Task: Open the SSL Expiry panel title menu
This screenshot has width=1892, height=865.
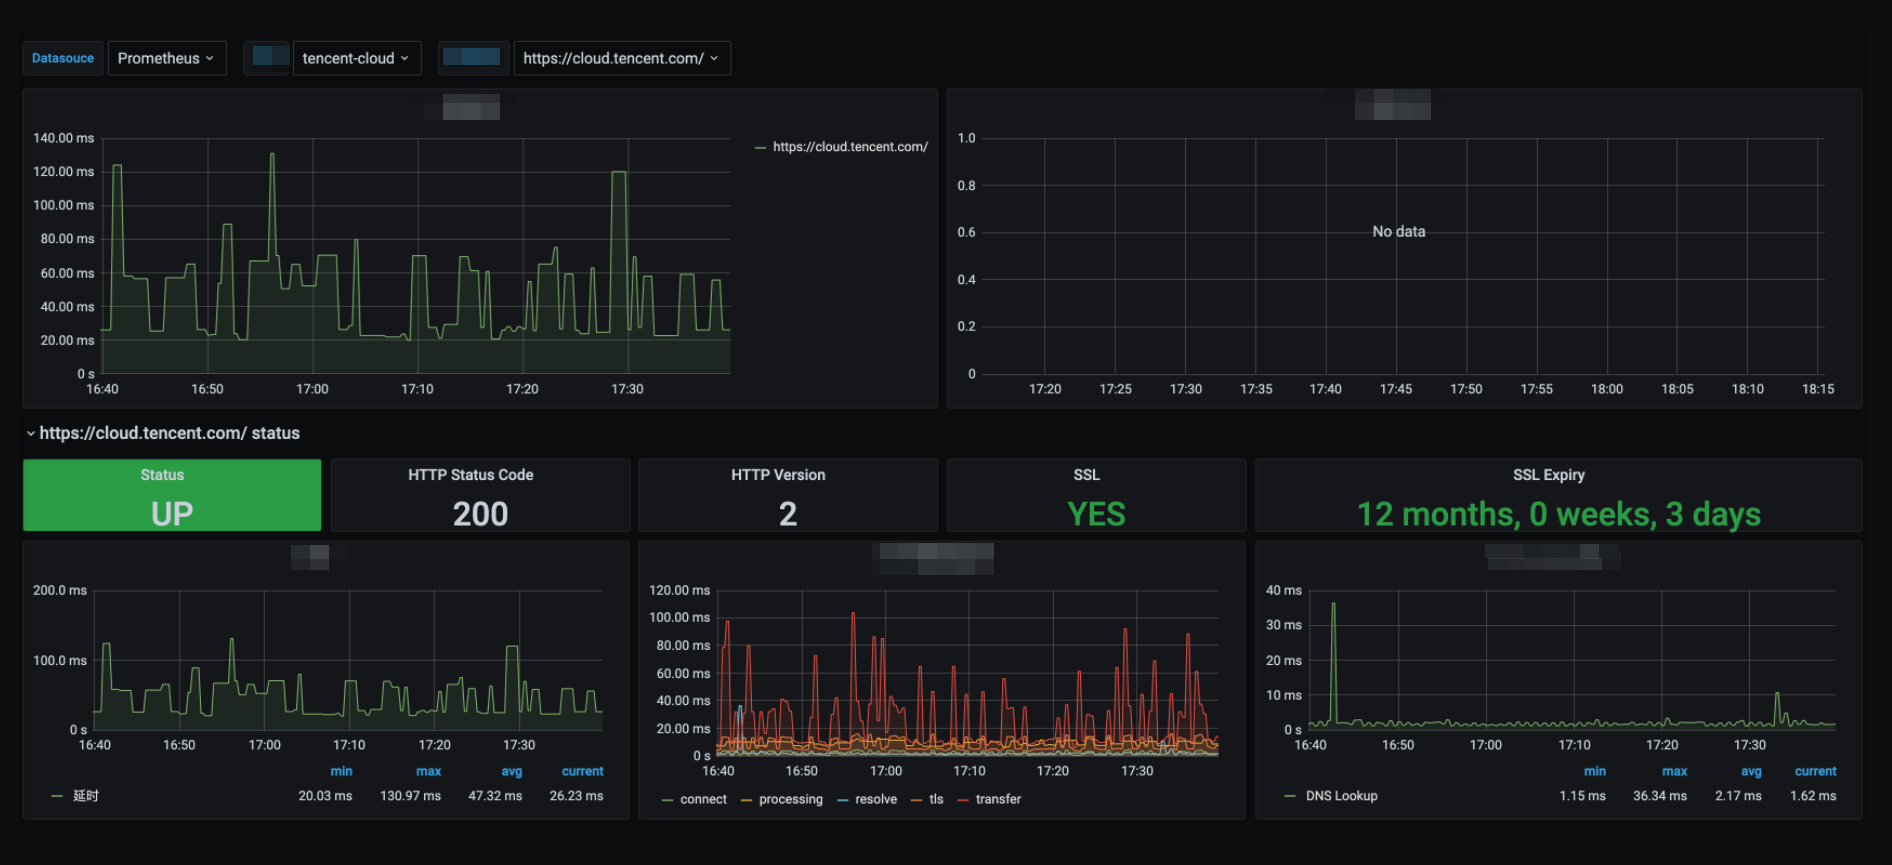Action: tap(1548, 475)
